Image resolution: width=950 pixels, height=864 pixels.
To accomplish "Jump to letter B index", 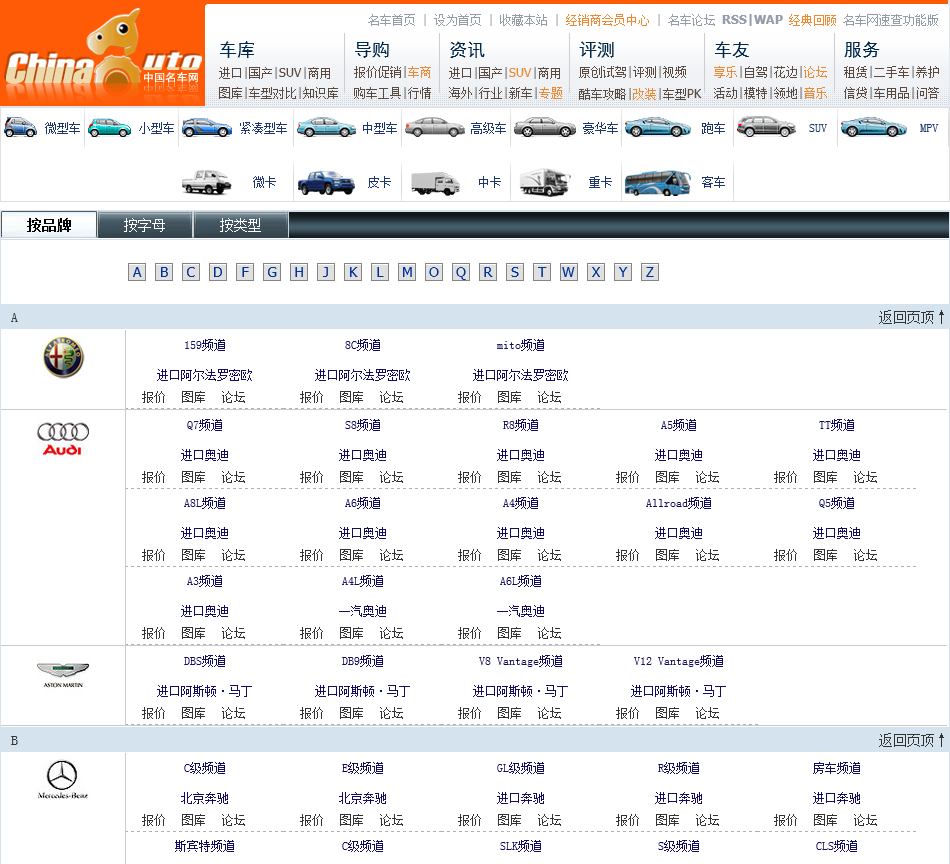I will (164, 272).
